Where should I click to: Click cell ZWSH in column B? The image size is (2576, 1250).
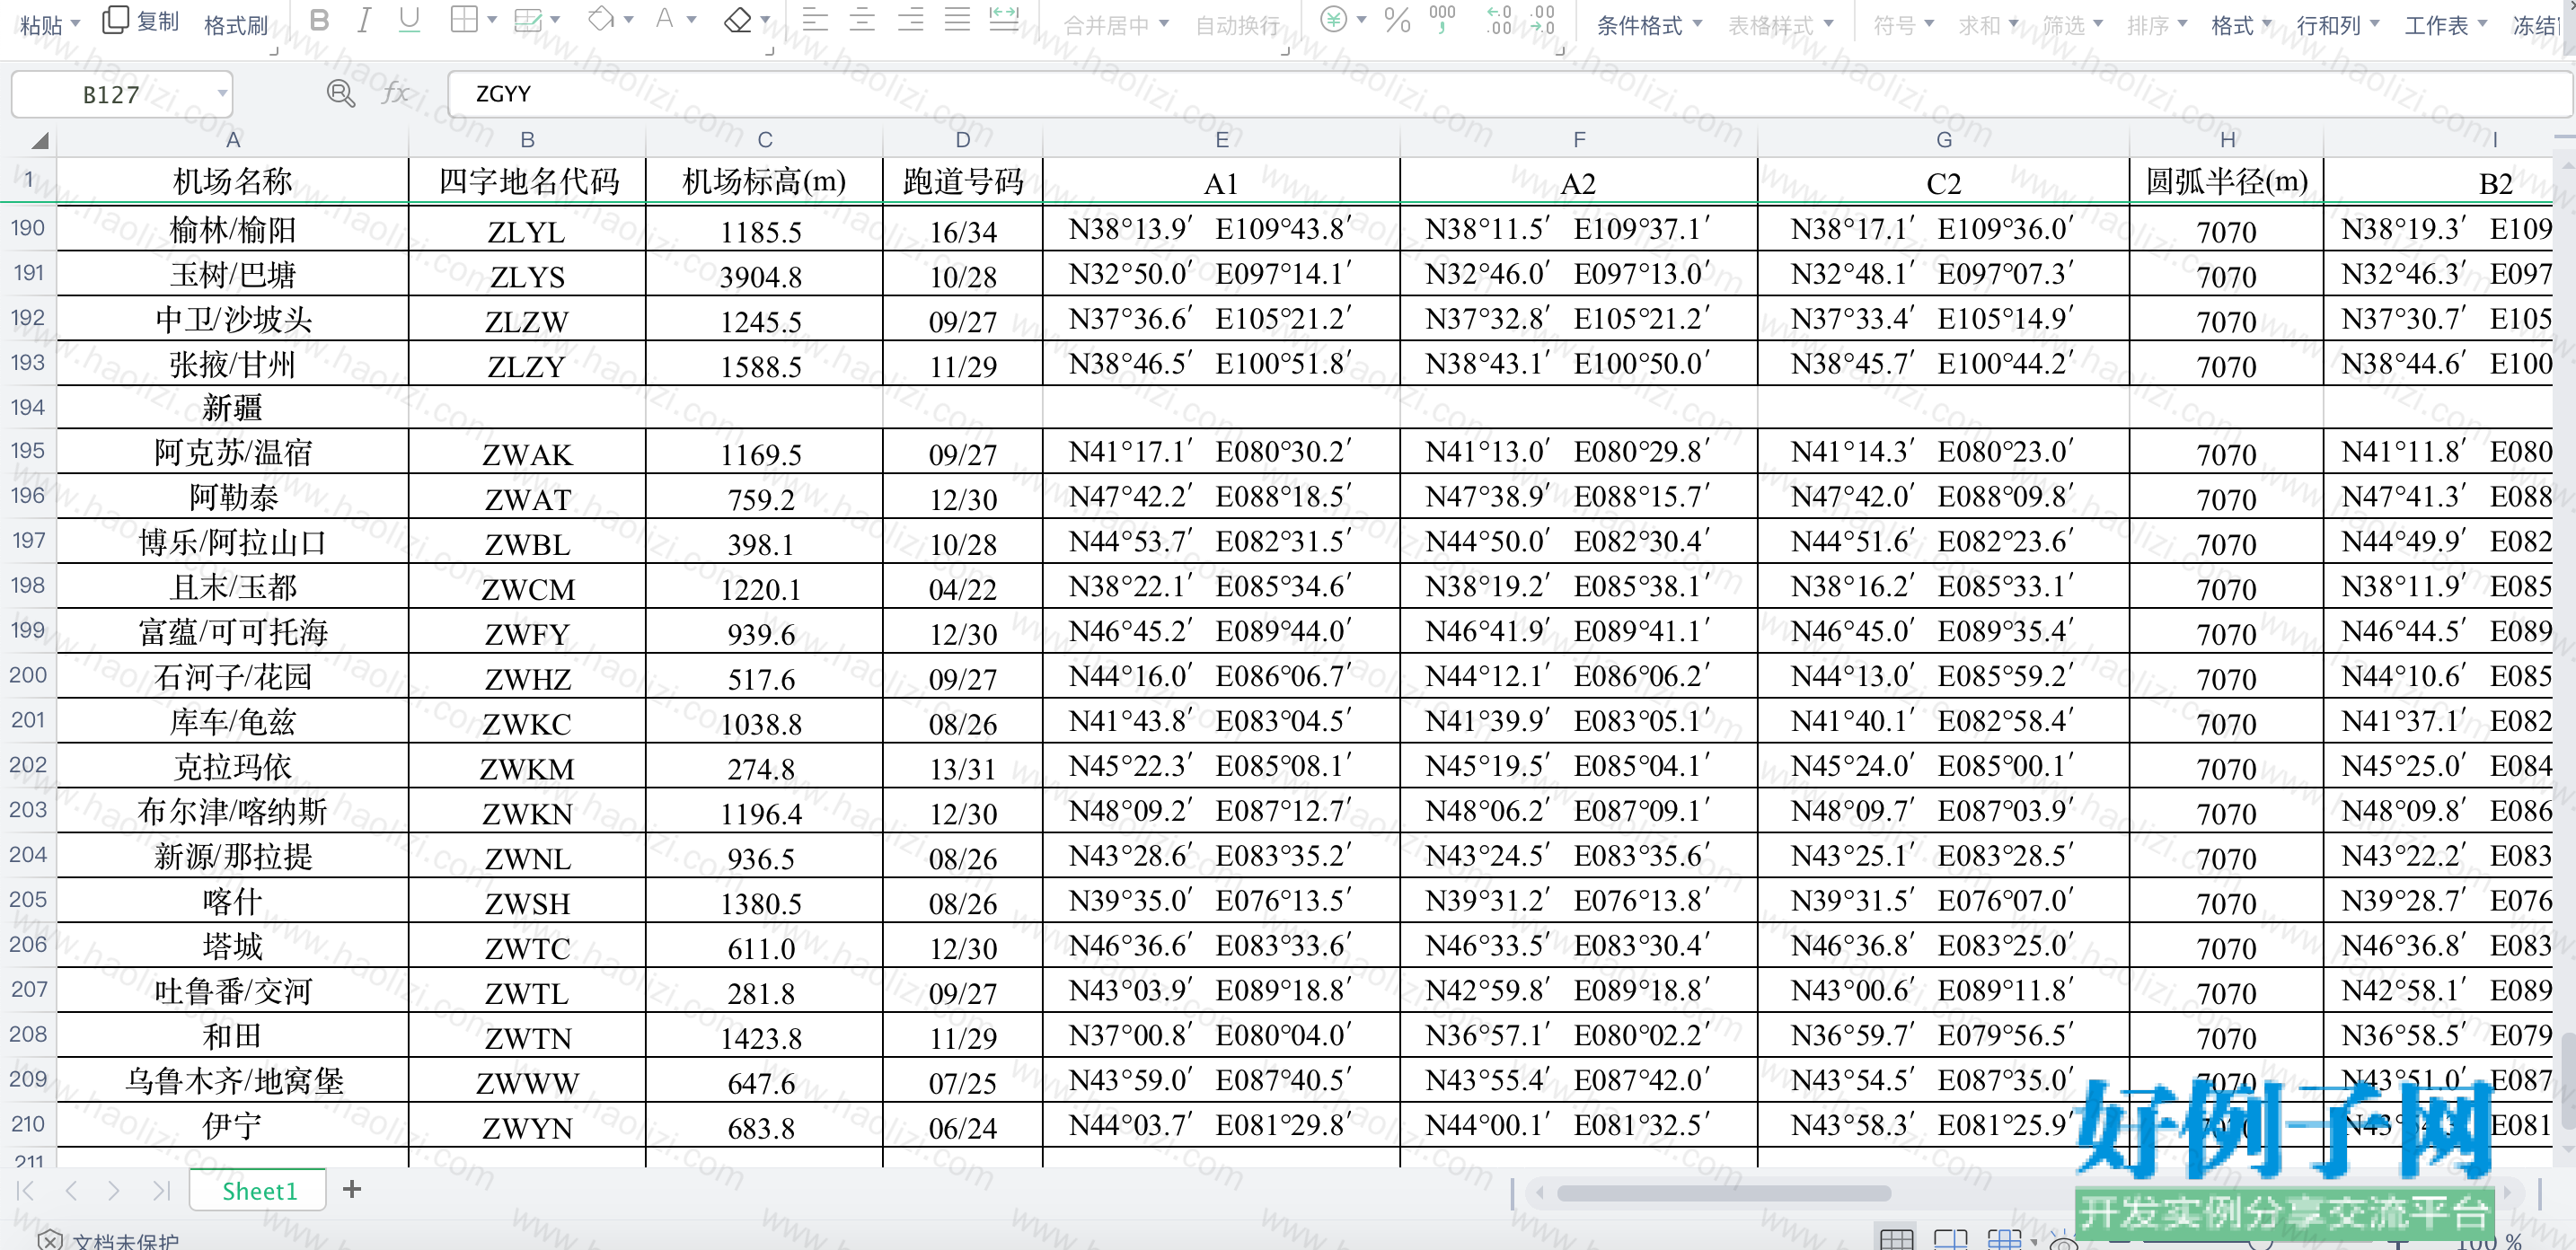point(527,902)
